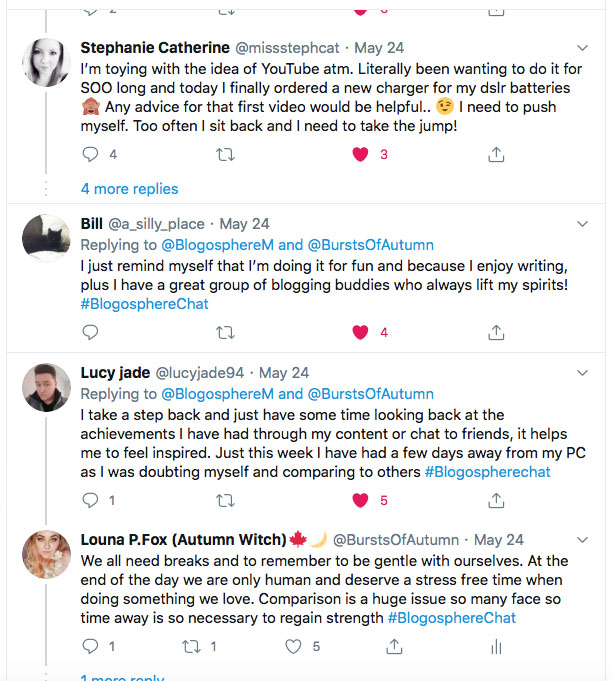This screenshot has width=612, height=681.
Task: Unlike Bill's tweet with 4 likes
Action: tap(360, 332)
